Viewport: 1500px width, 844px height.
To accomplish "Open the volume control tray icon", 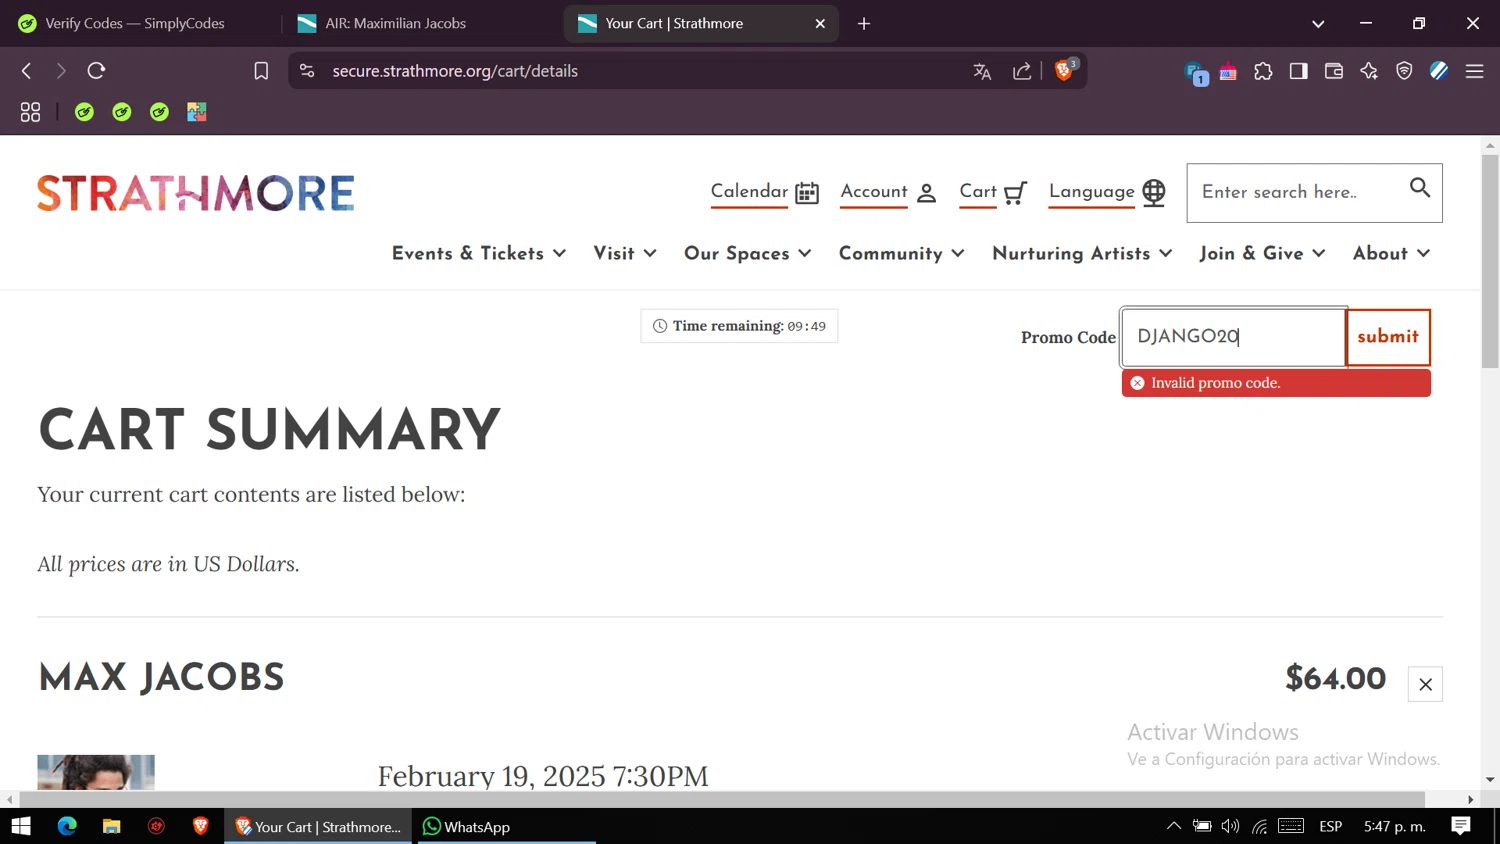I will click(1230, 826).
